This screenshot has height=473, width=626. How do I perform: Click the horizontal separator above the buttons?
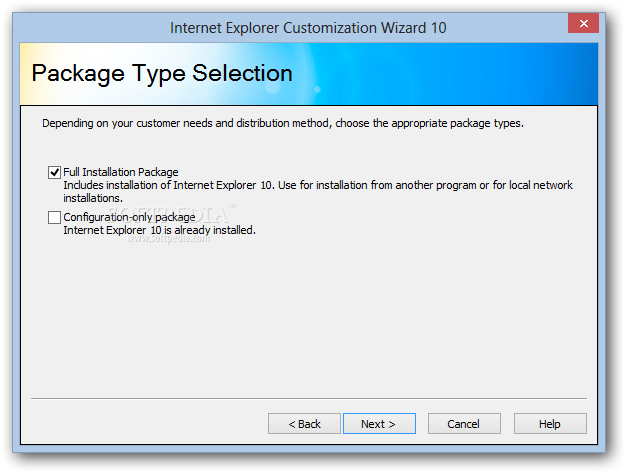point(309,398)
